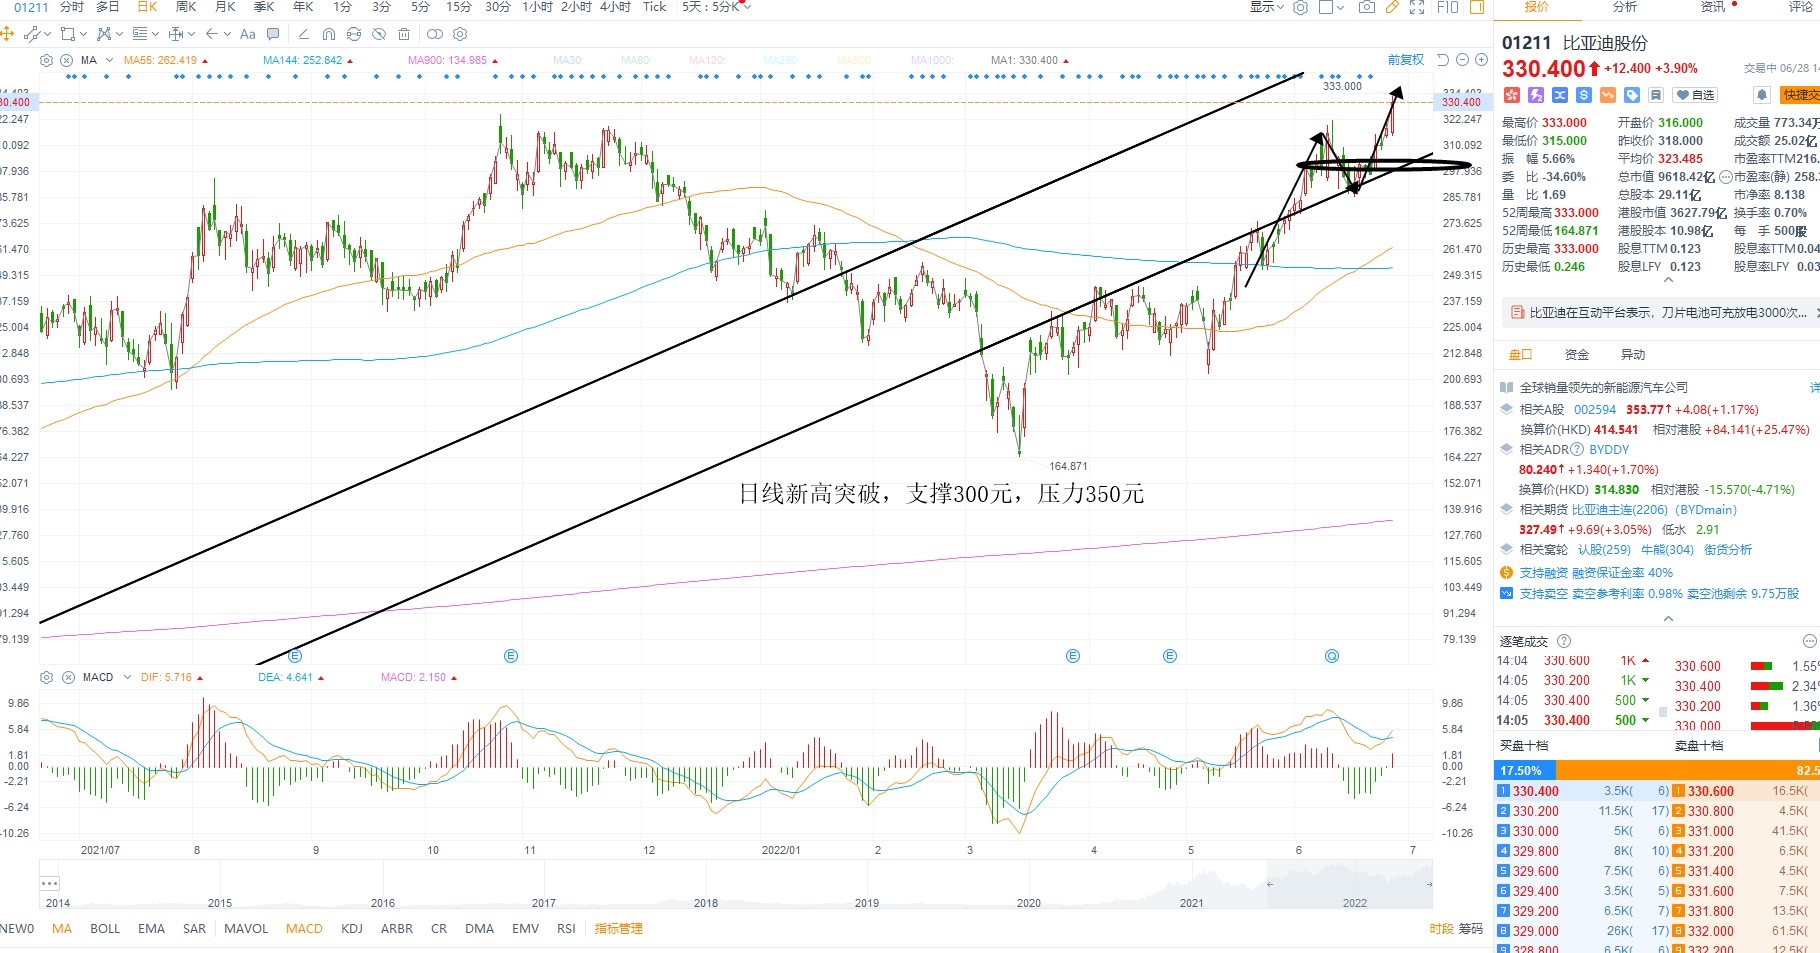Open chart settings gear in top bar
The image size is (1820, 953).
pos(1300,7)
